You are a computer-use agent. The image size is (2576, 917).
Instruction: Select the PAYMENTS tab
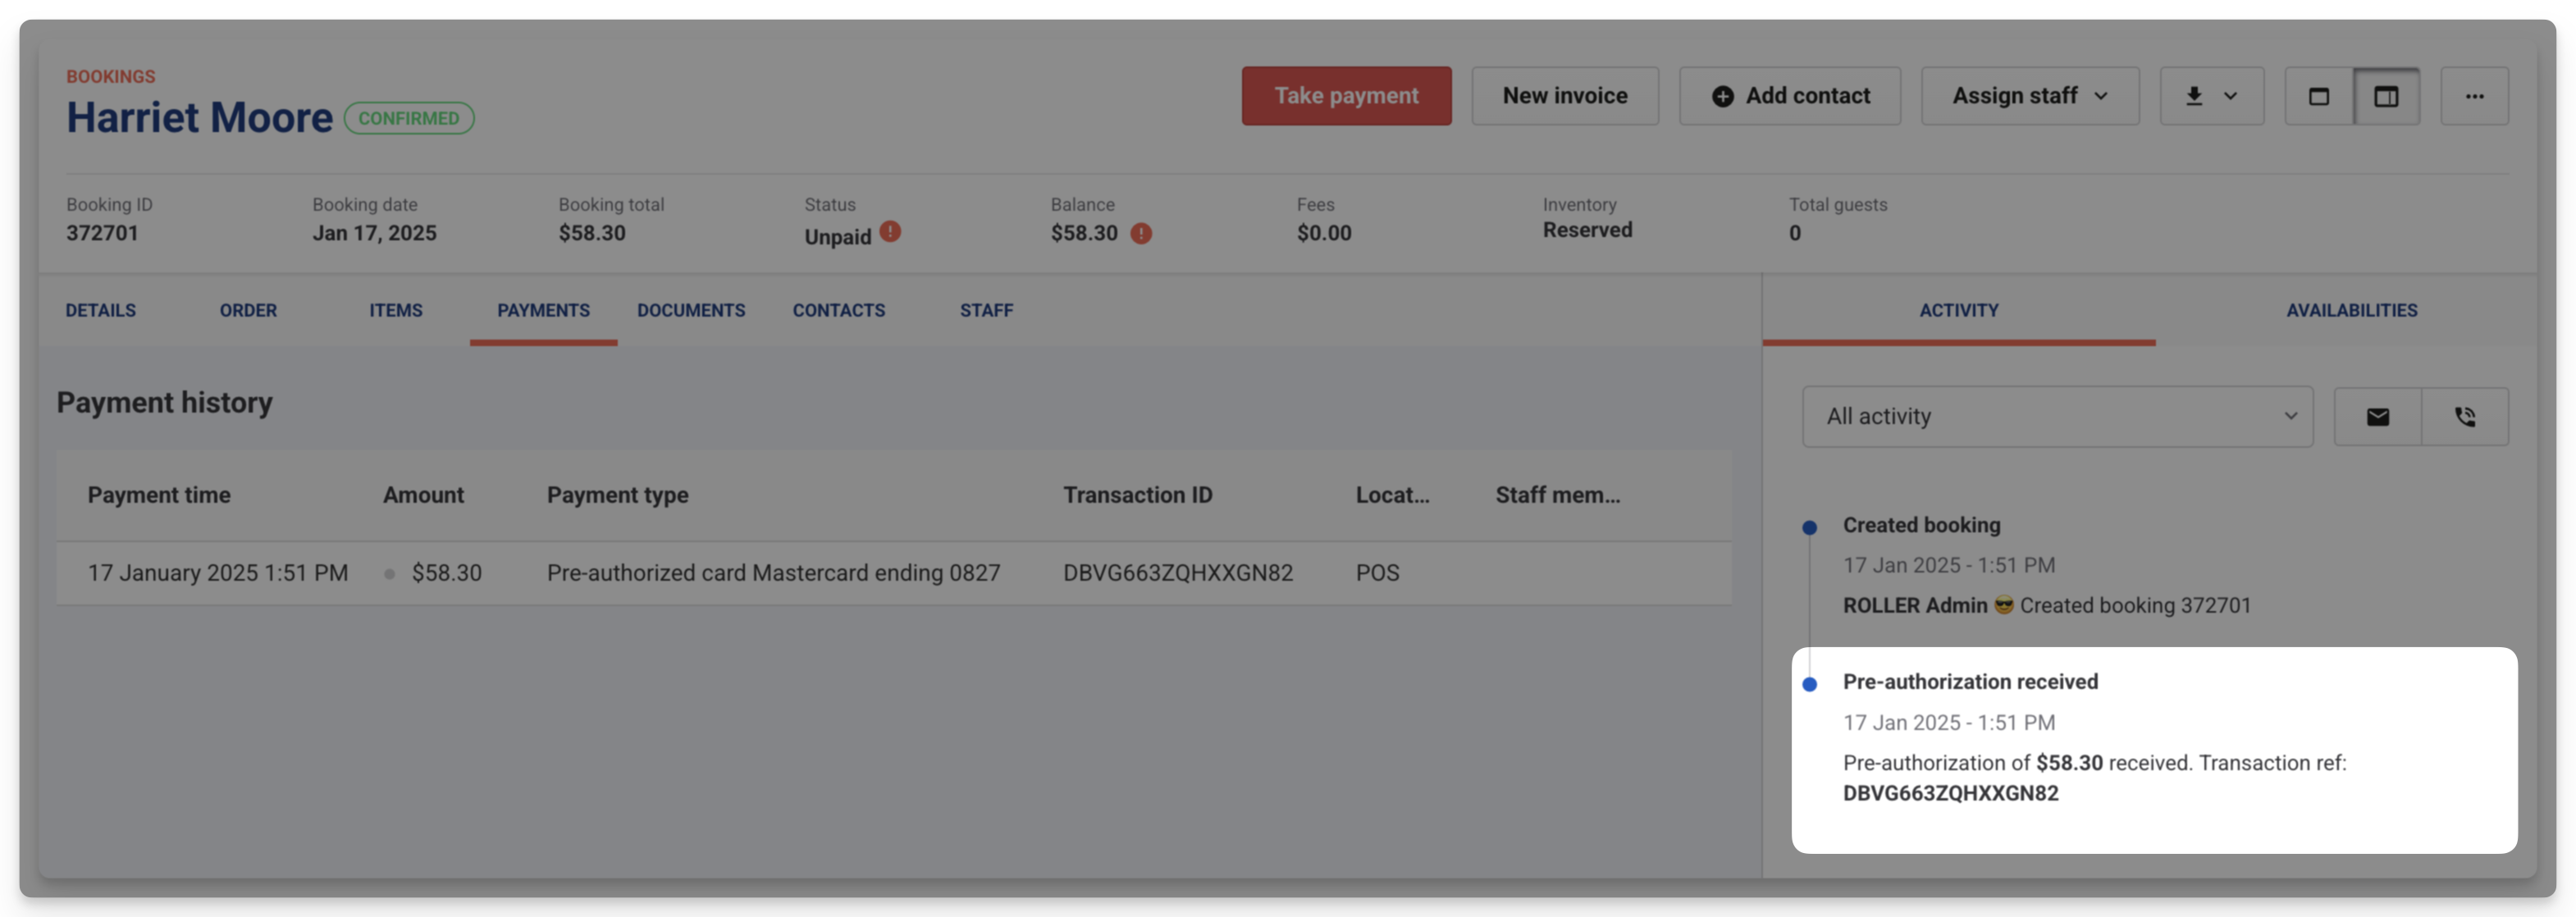[x=543, y=310]
